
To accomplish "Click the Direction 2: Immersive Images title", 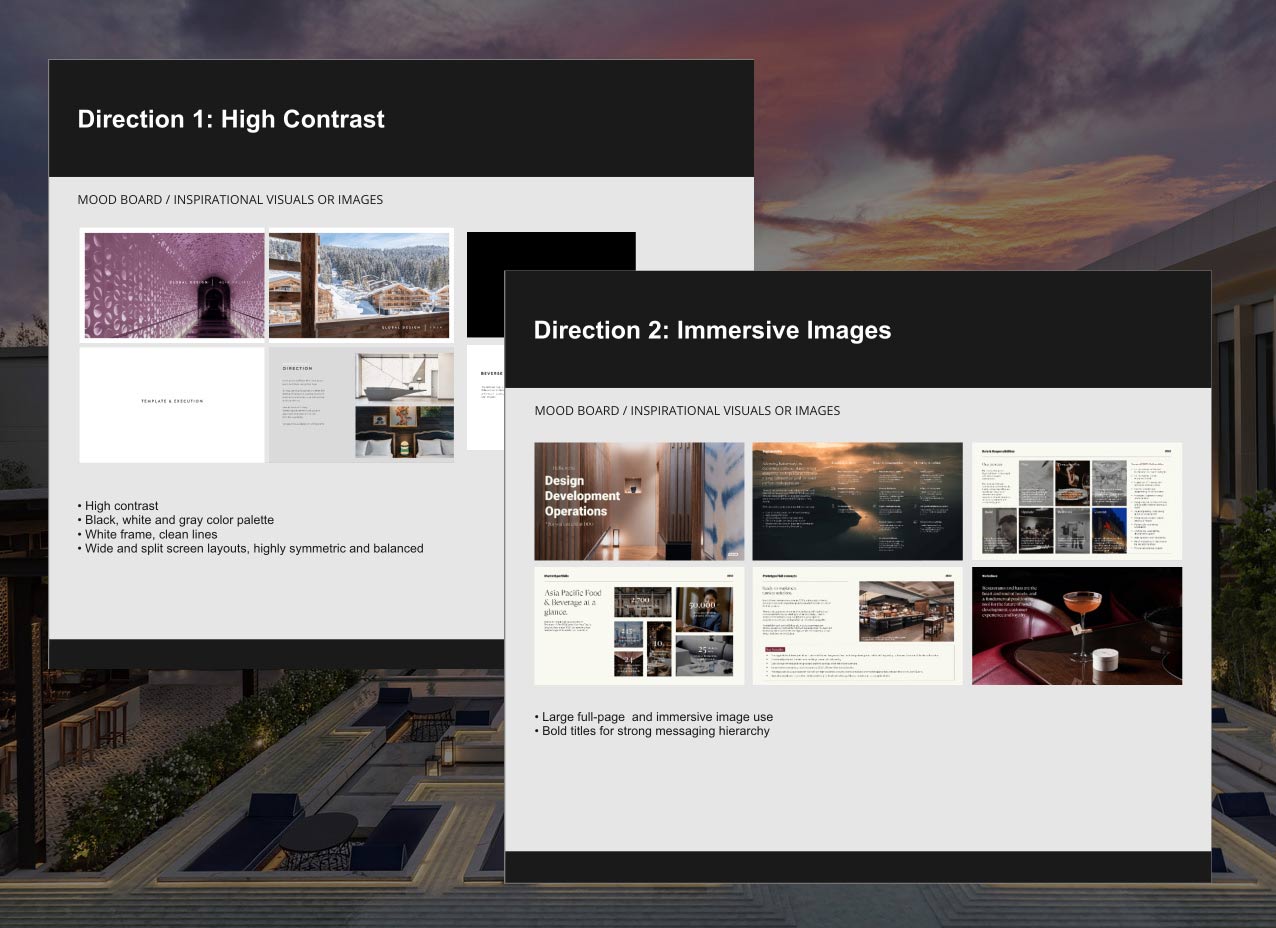I will [713, 330].
